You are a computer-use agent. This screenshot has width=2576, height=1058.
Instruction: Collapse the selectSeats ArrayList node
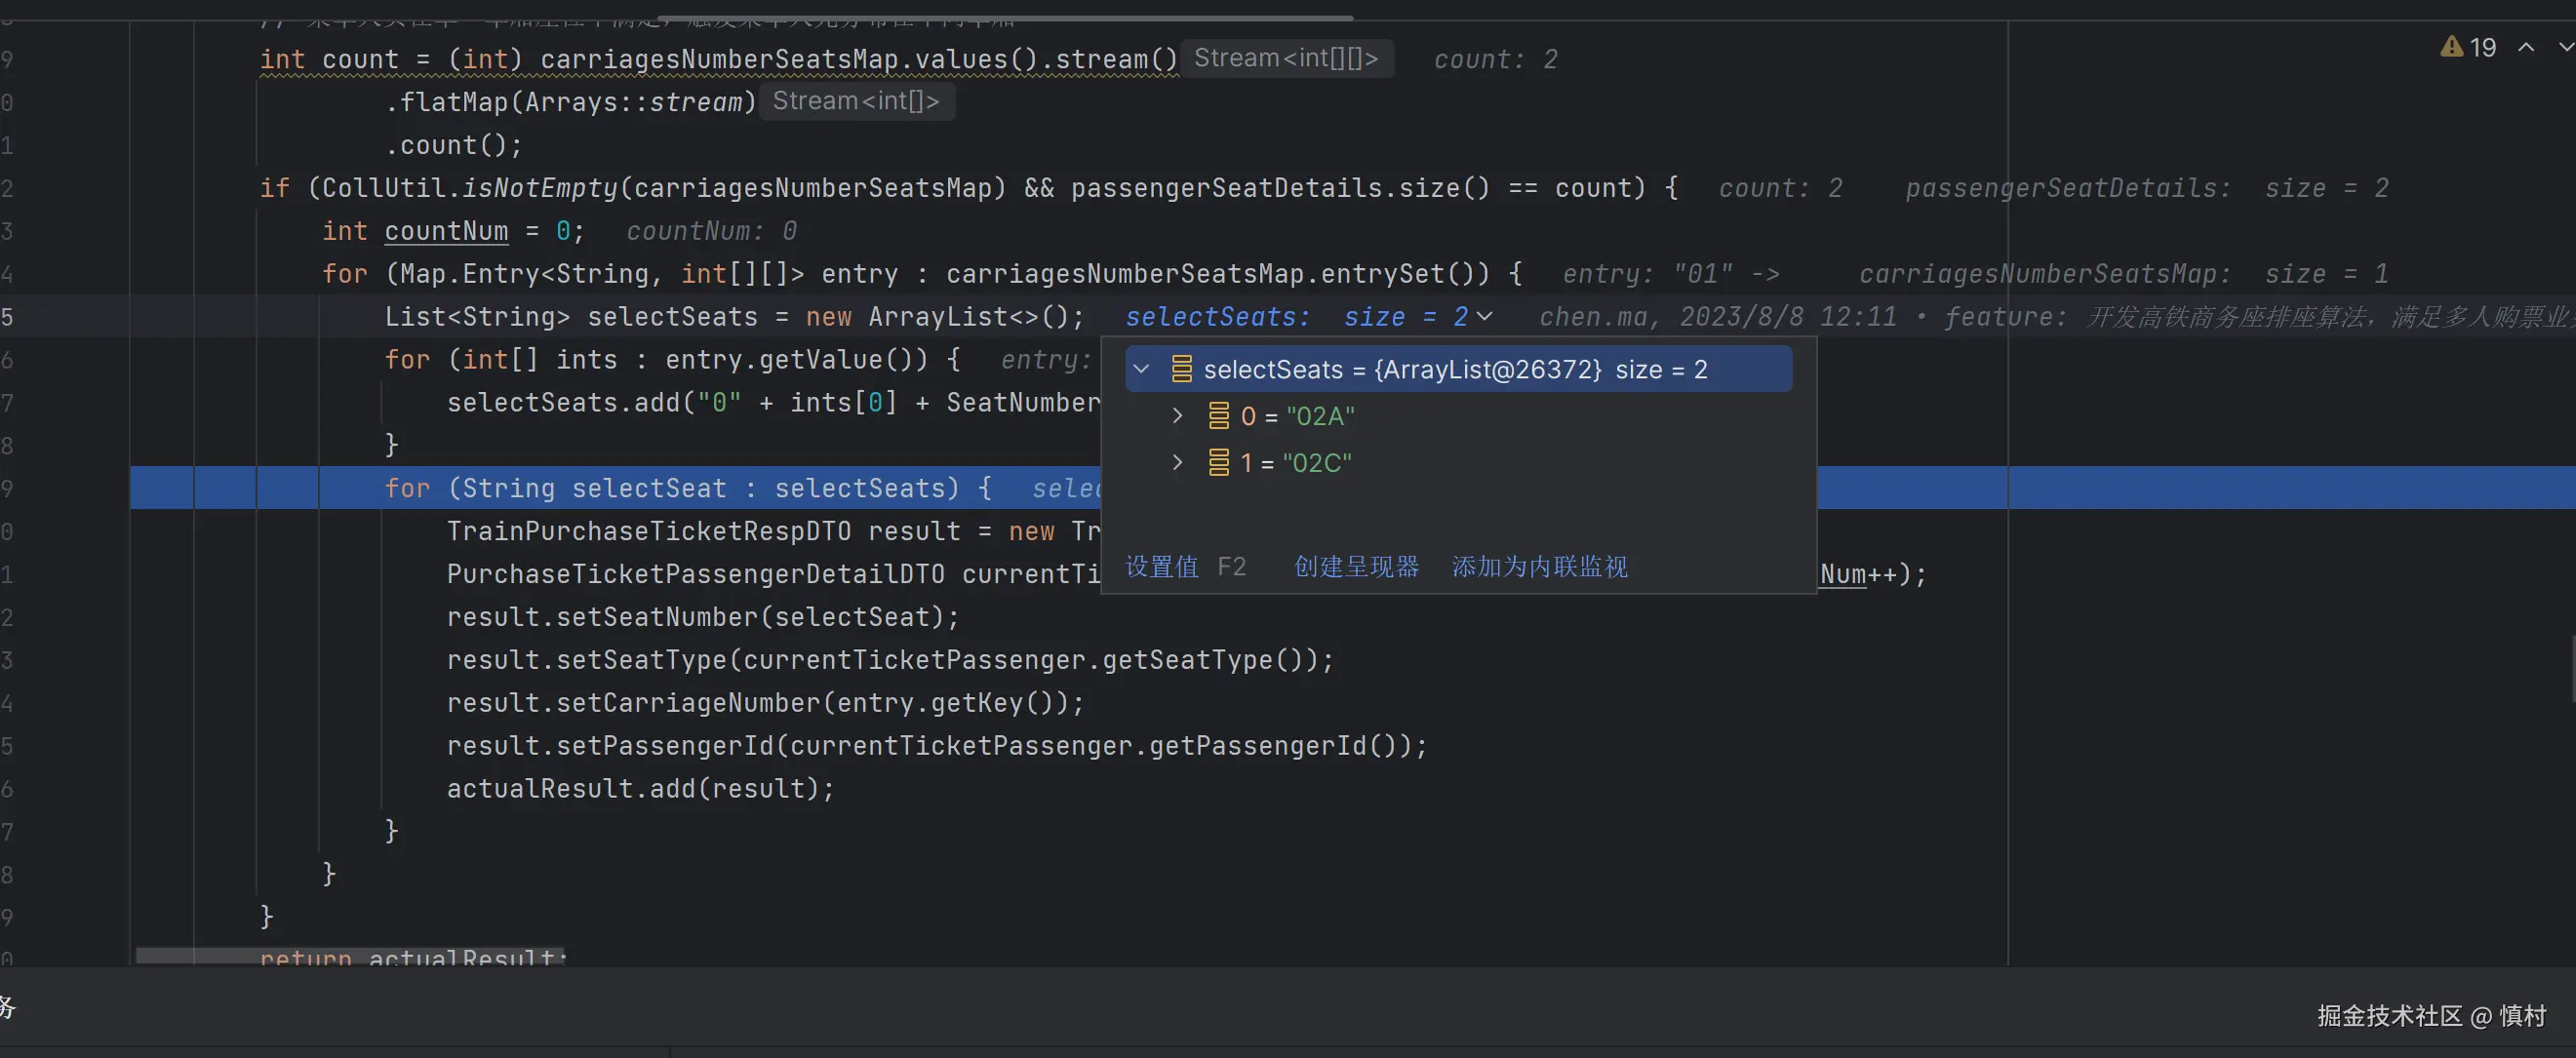[1141, 369]
